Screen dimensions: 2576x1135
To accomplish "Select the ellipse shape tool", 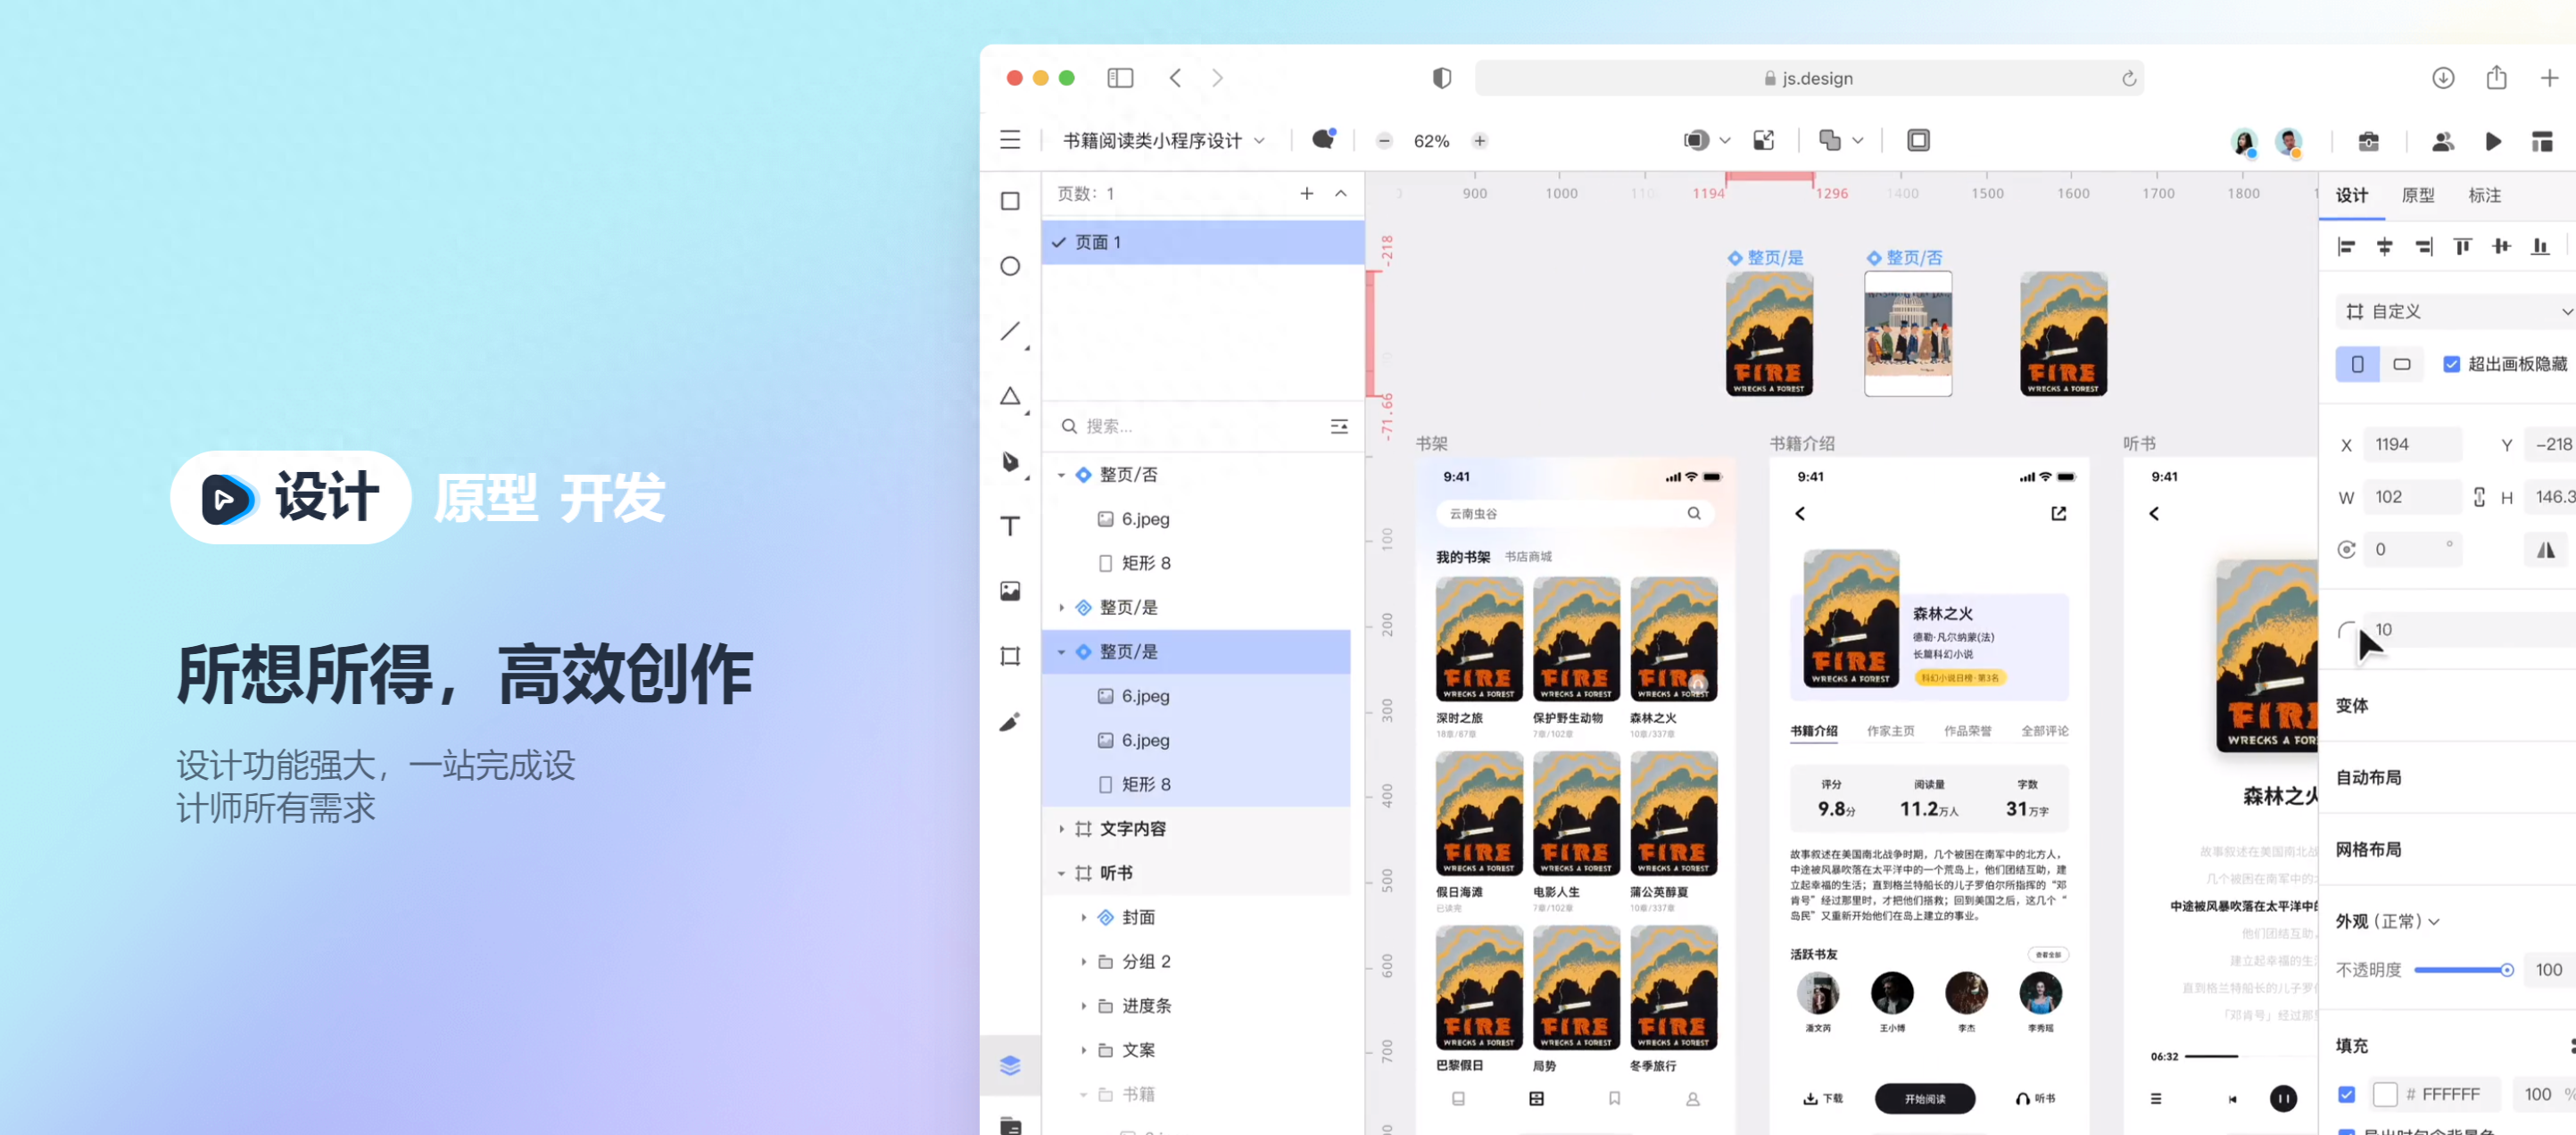I will pos(1010,266).
